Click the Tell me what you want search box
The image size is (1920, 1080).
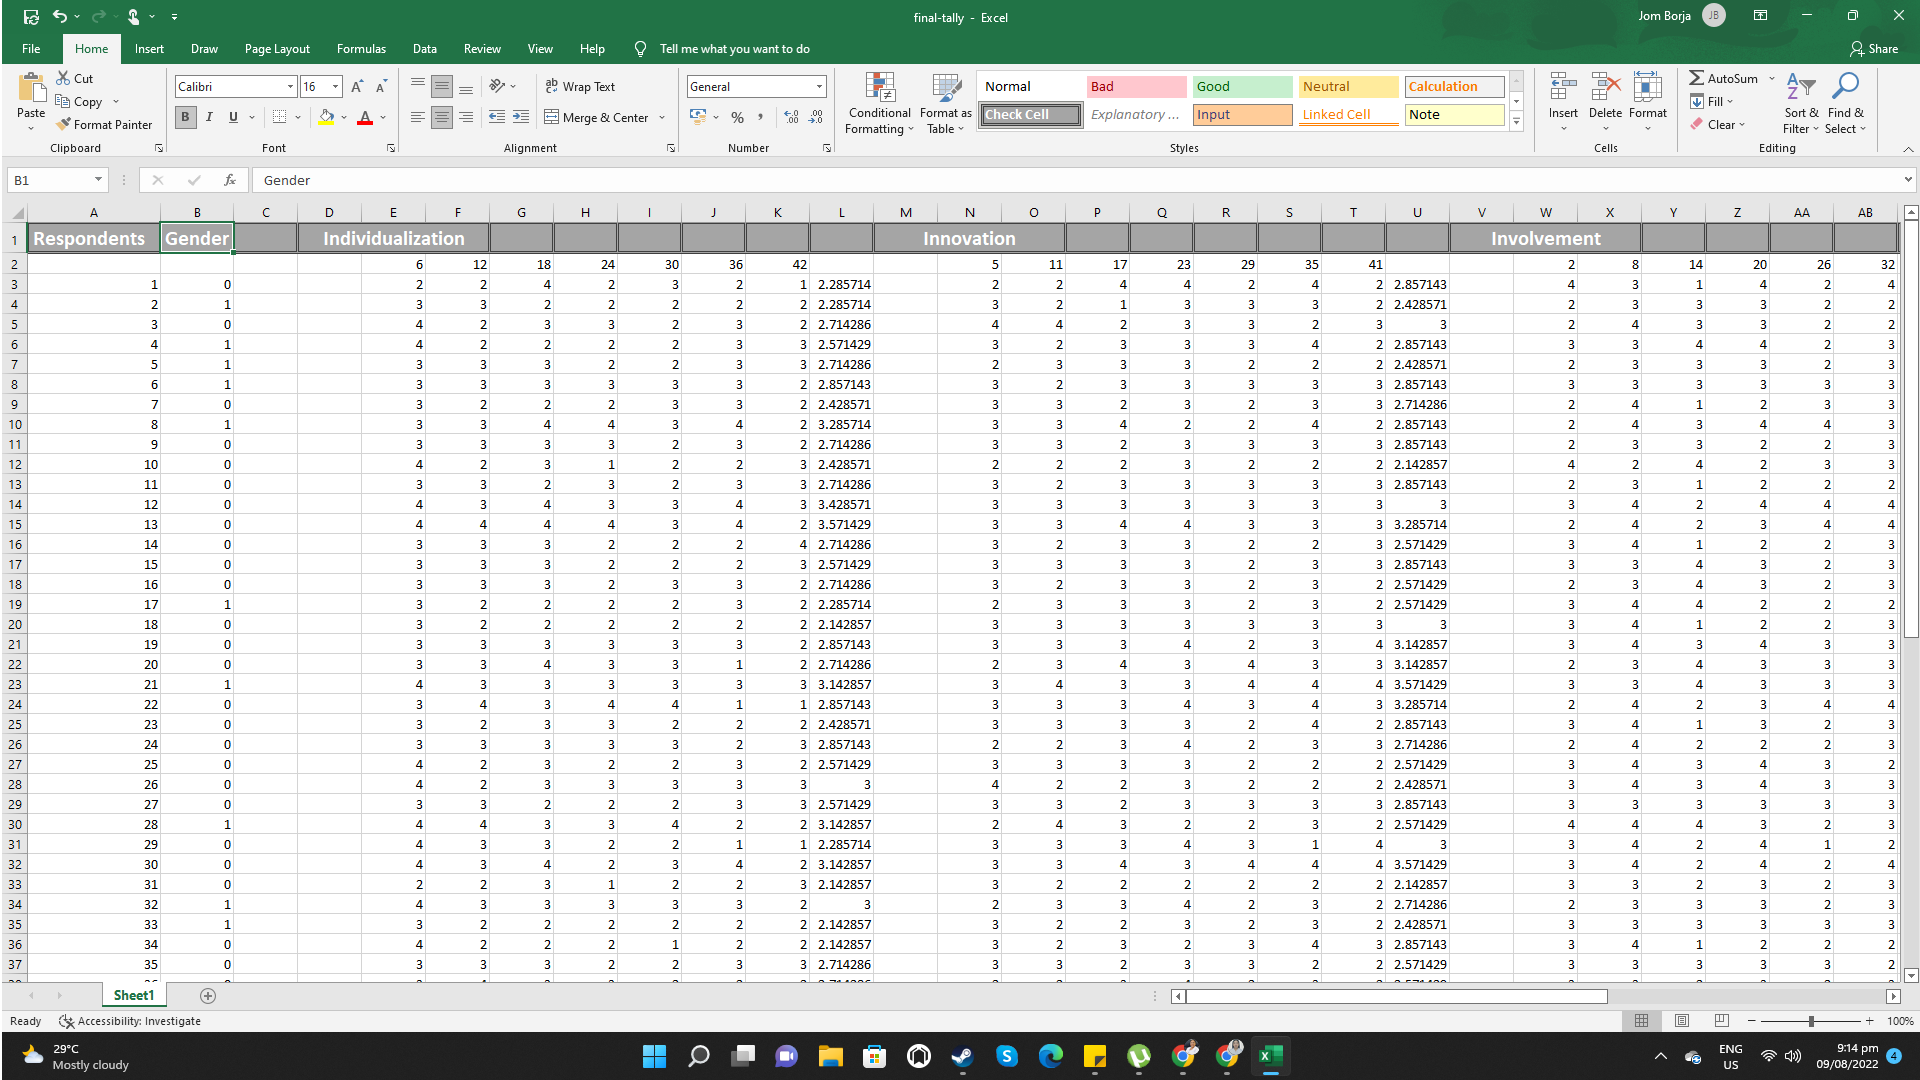click(734, 49)
